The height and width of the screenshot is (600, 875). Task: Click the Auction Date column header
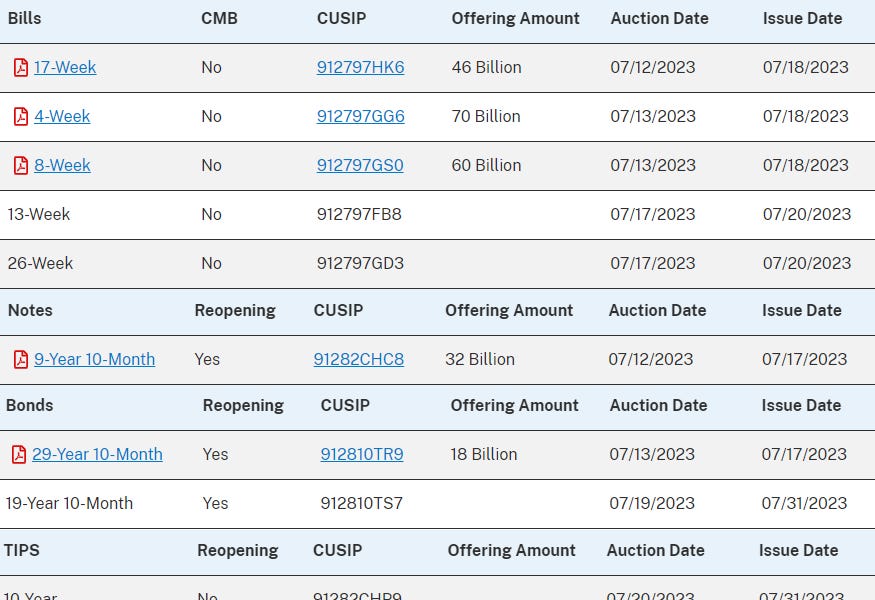pos(659,18)
